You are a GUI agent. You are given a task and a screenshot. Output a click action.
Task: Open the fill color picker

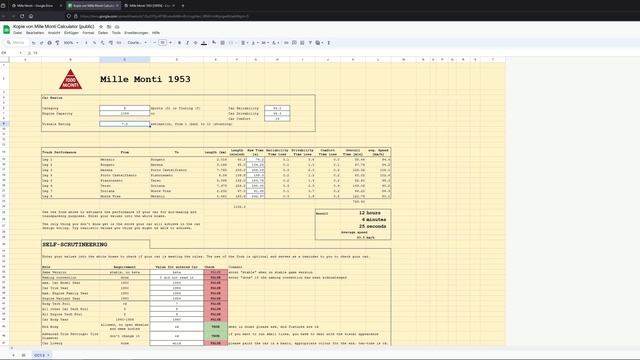pyautogui.click(x=214, y=42)
